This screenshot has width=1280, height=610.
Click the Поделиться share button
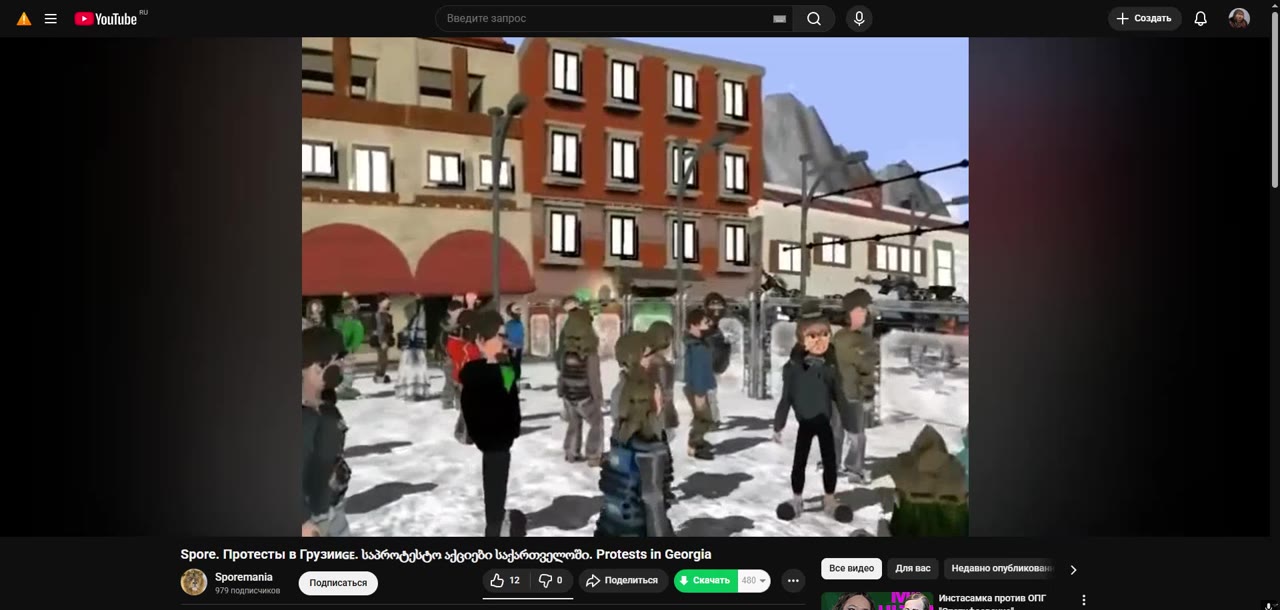tap(622, 581)
